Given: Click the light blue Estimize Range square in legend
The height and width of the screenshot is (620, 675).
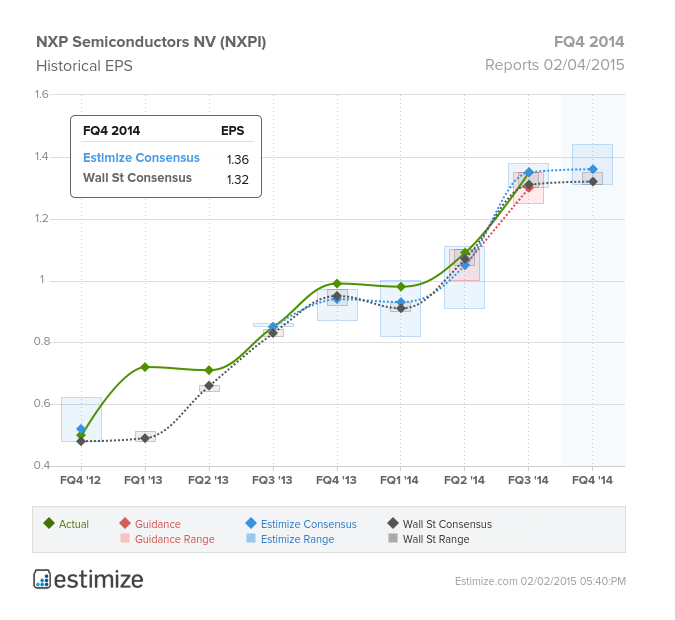Looking at the screenshot, I should click(251, 538).
